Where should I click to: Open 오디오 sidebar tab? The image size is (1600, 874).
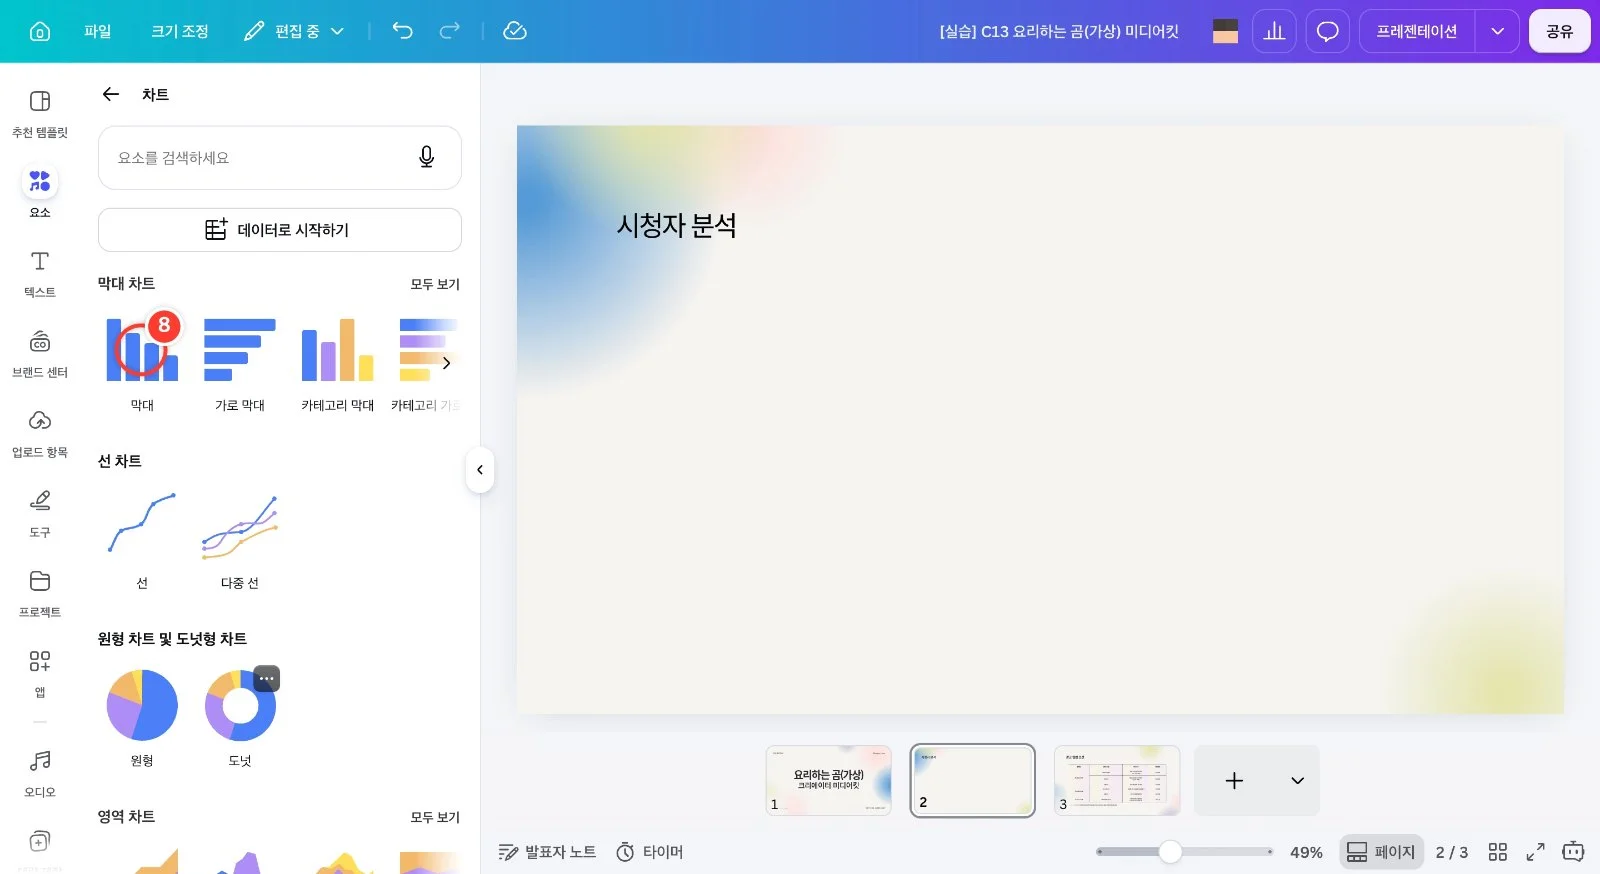[x=40, y=774]
